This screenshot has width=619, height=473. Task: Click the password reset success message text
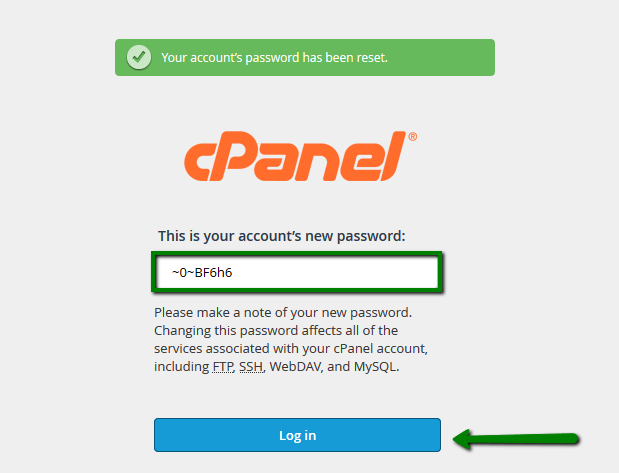(x=275, y=58)
